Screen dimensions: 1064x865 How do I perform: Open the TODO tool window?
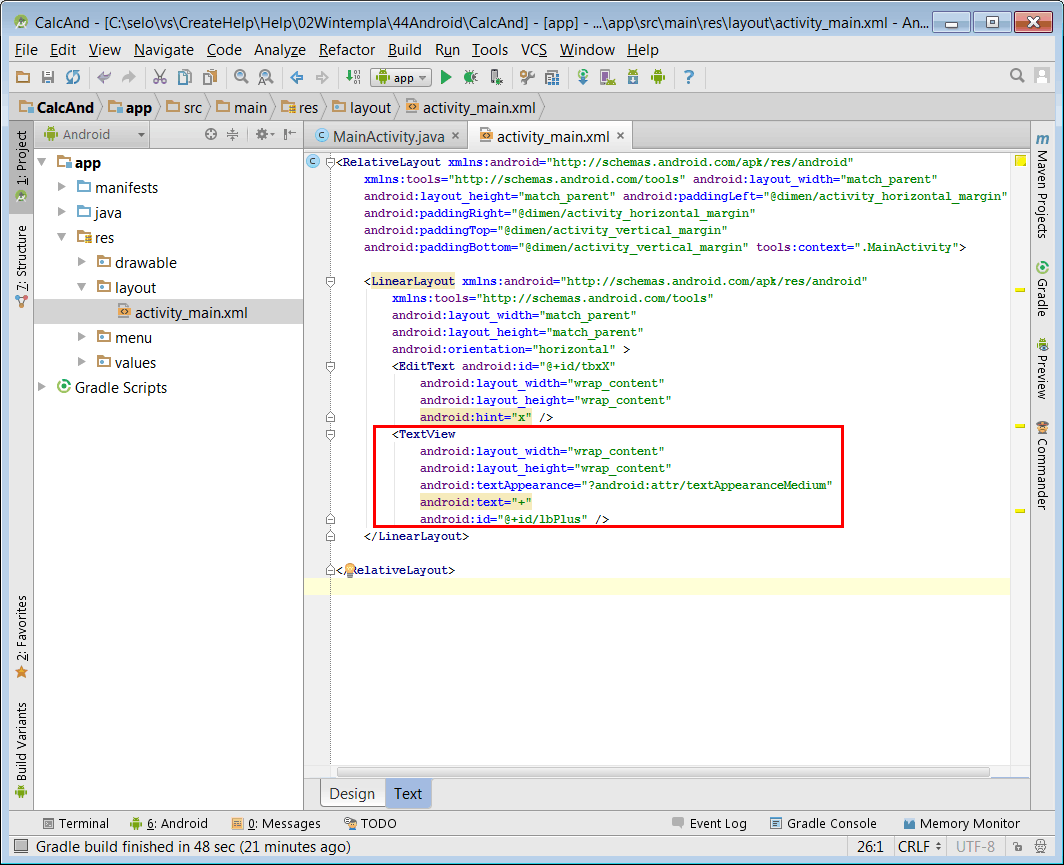tap(370, 823)
